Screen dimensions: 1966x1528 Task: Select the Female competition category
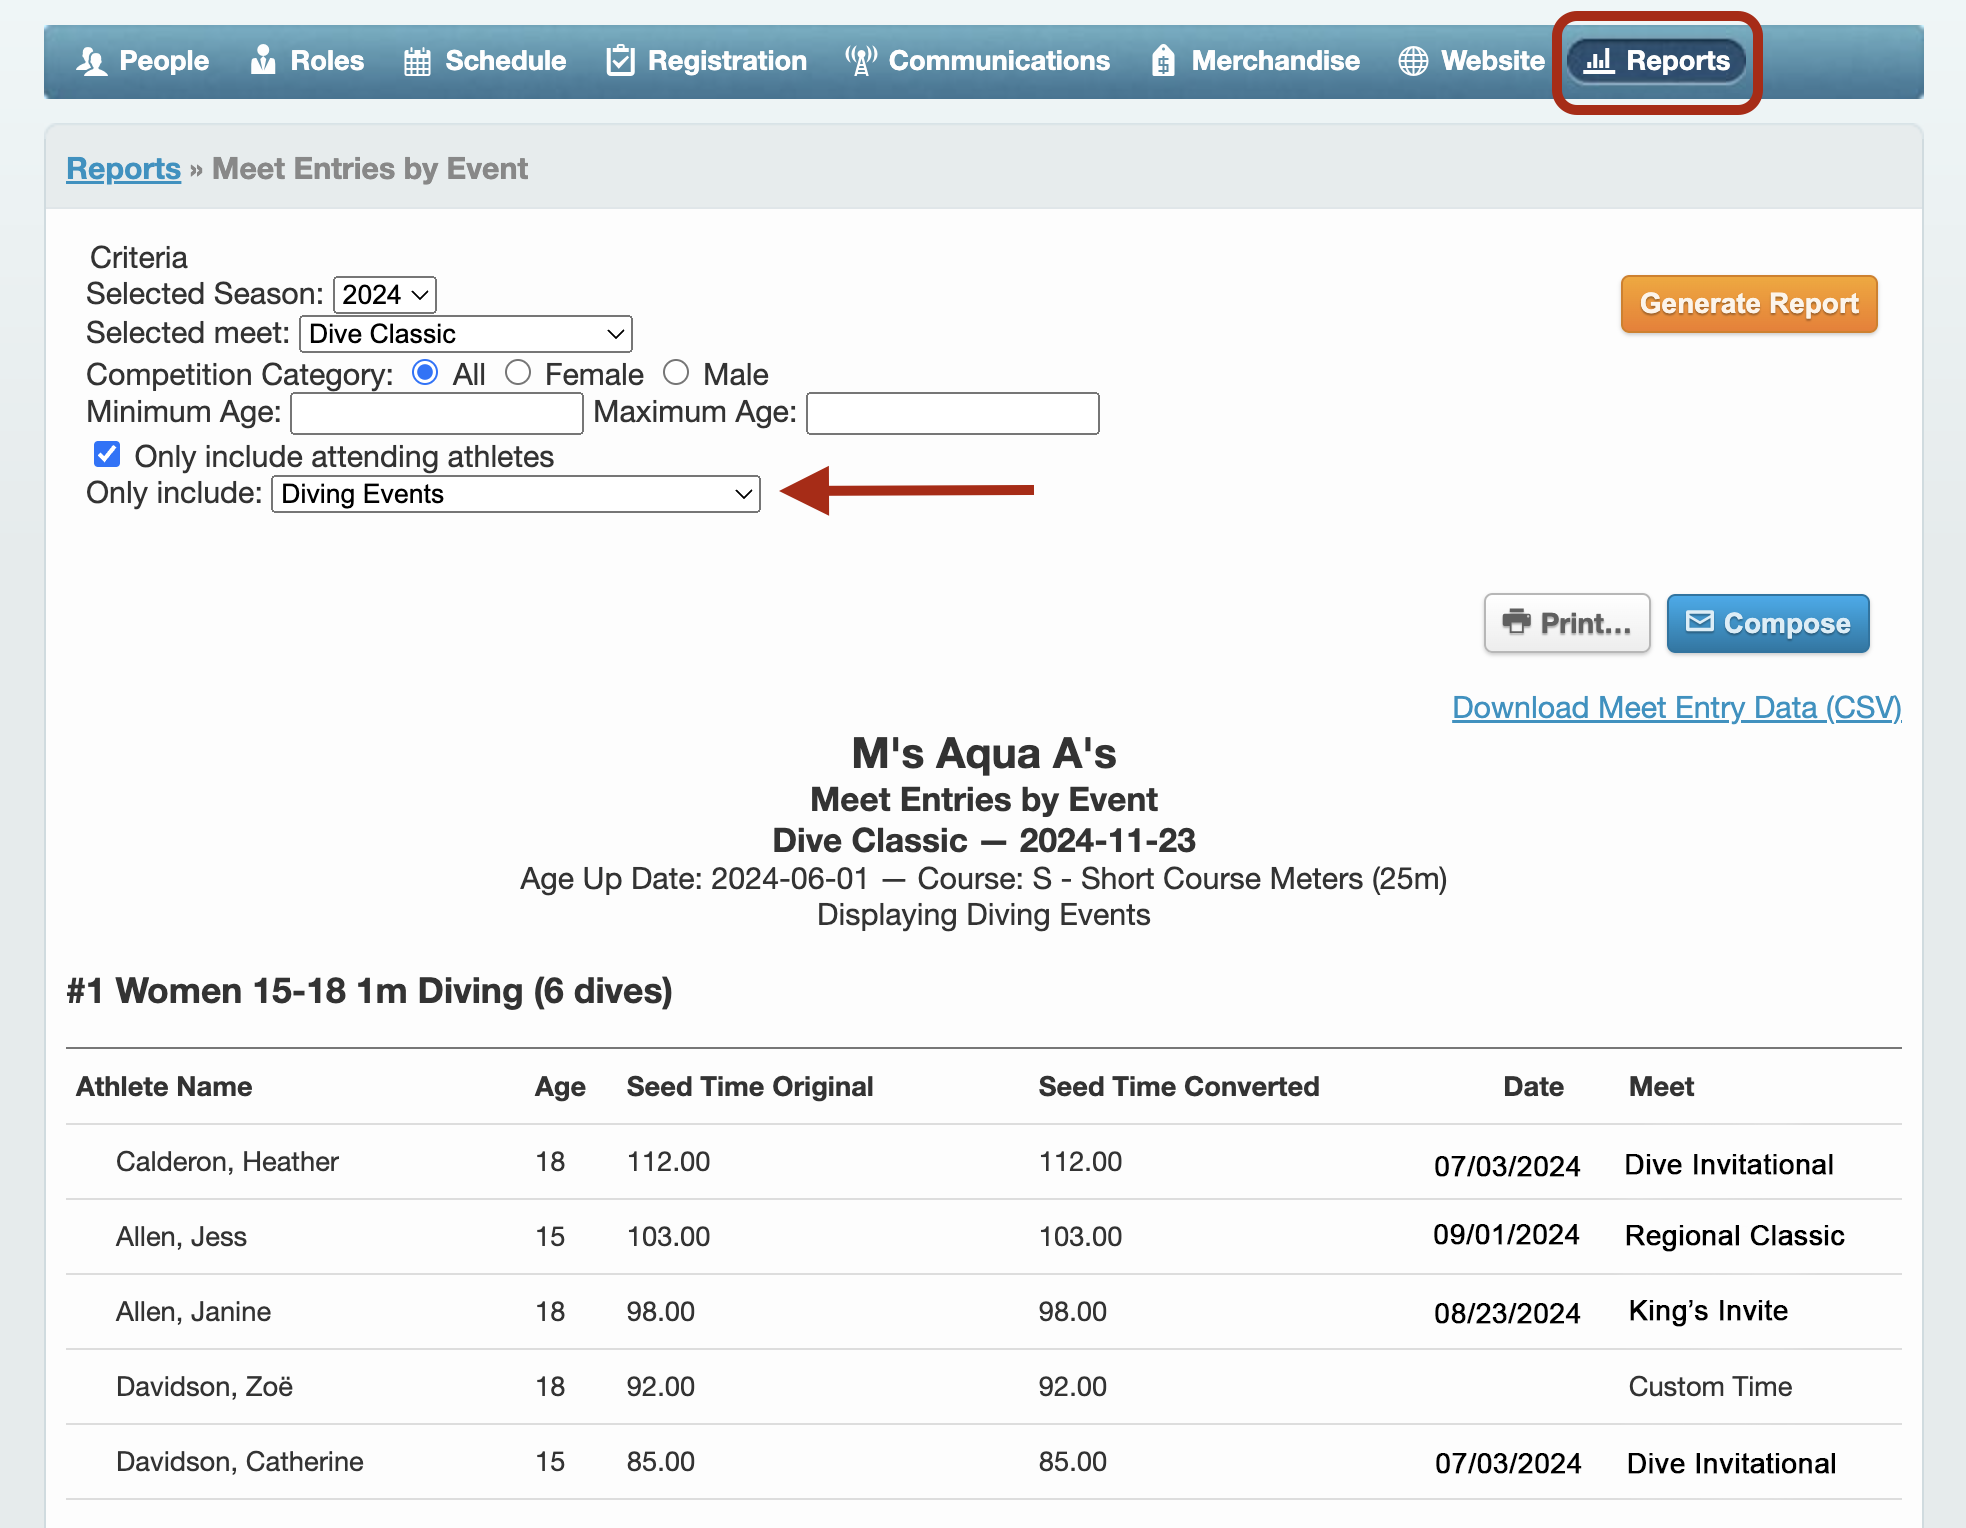[518, 373]
